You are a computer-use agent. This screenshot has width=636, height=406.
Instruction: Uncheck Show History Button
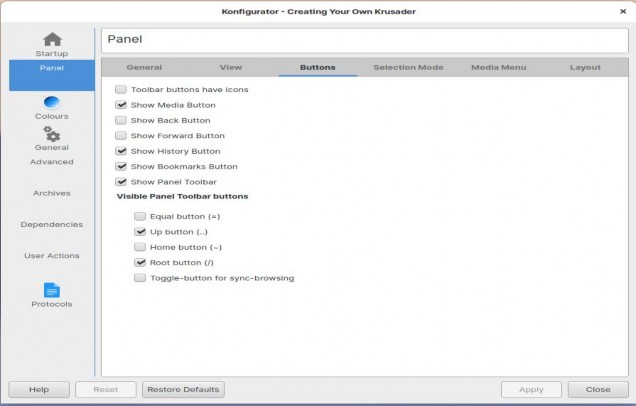[121, 151]
